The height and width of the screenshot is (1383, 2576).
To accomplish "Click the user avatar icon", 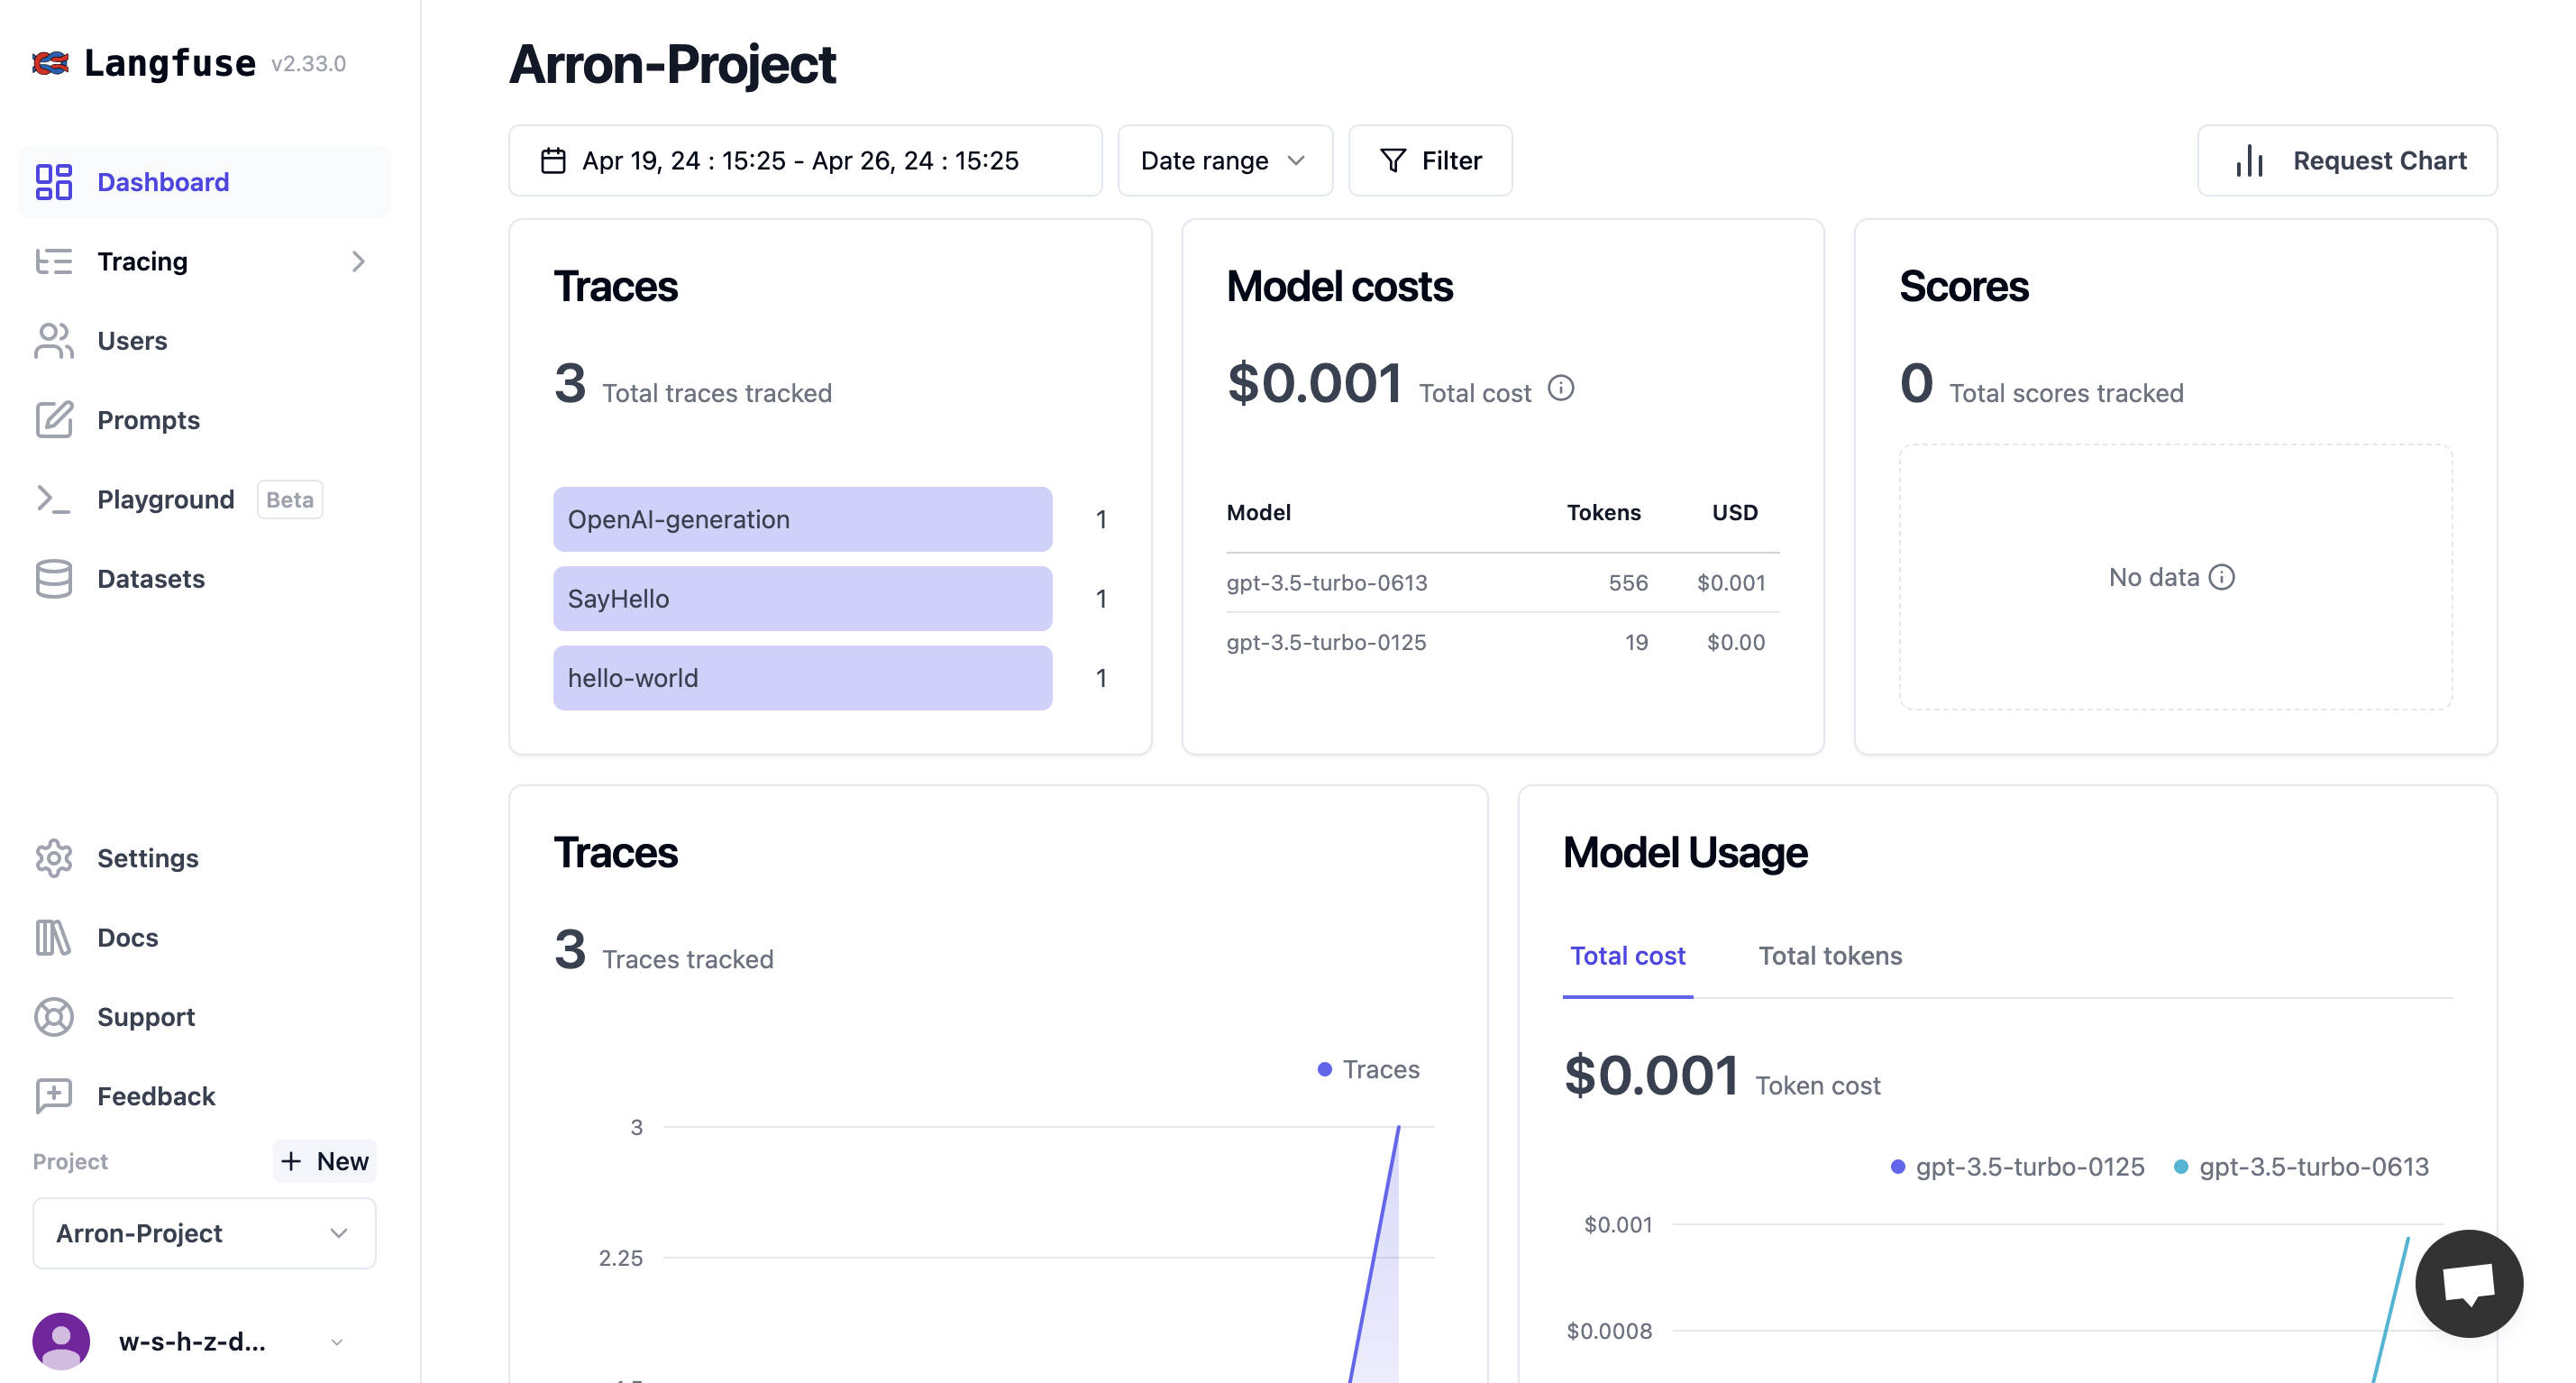I will pos(61,1341).
